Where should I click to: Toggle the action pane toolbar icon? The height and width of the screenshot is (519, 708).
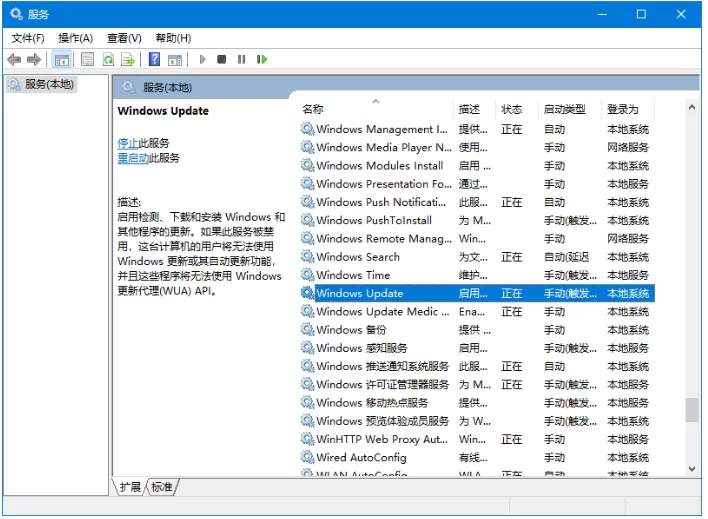tap(175, 60)
